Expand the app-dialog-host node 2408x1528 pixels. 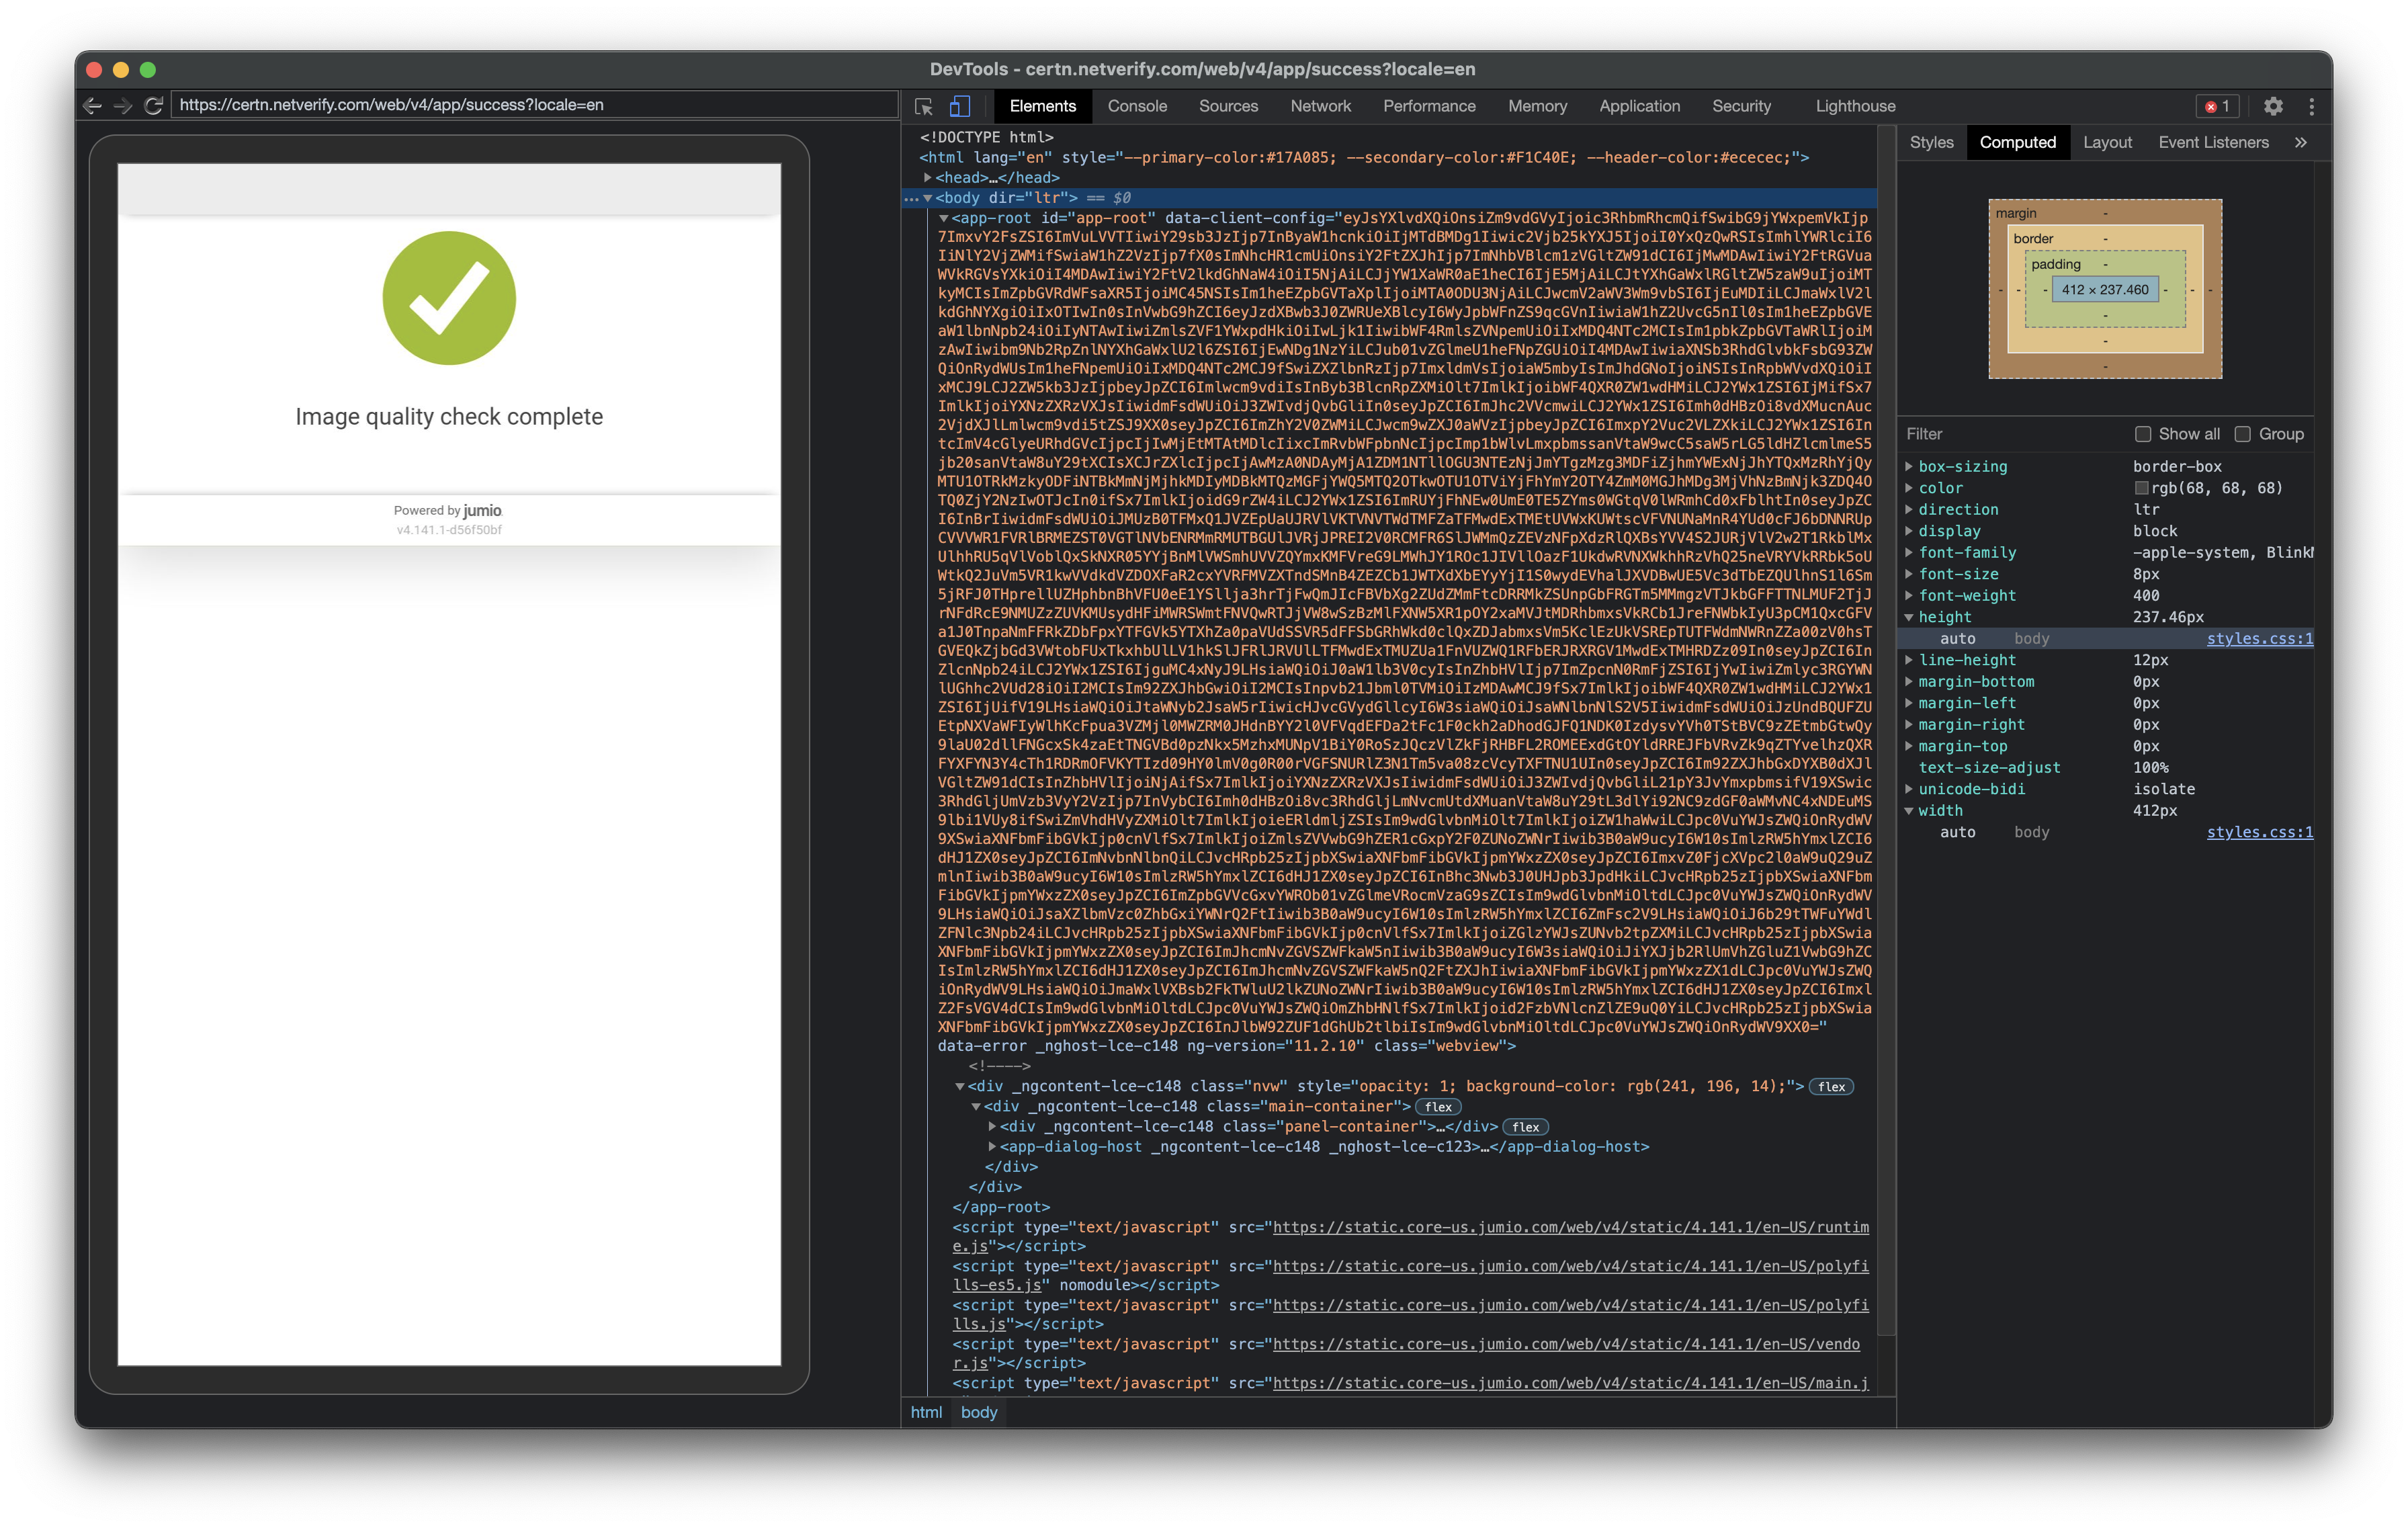click(992, 1147)
